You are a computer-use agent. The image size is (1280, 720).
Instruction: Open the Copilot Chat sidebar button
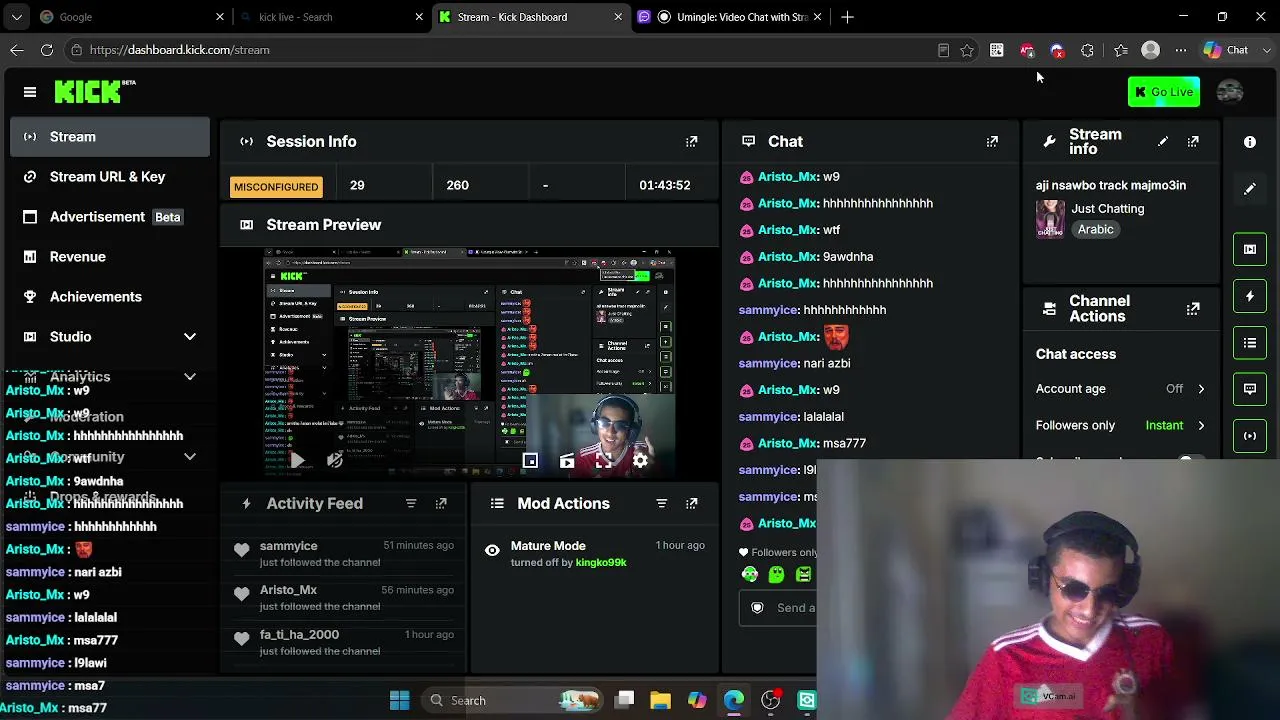(1226, 50)
